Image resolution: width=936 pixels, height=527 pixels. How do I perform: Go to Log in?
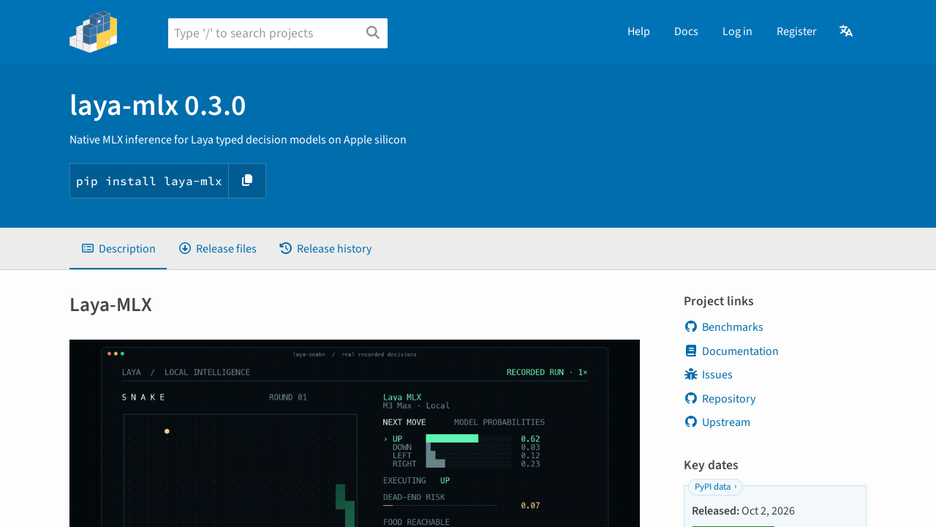(x=737, y=31)
